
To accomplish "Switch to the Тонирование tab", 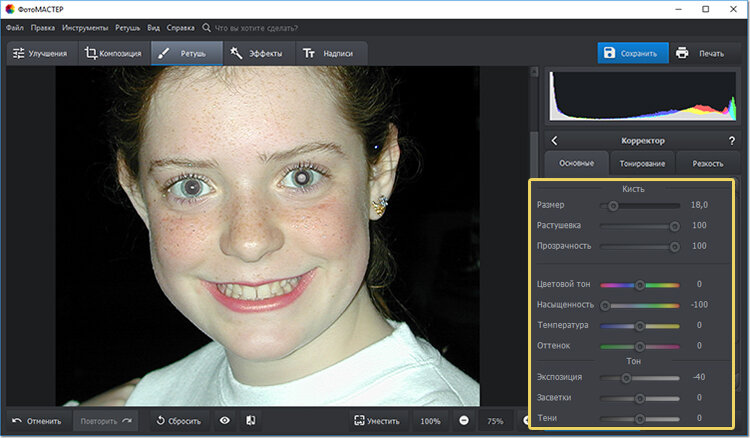I will tap(643, 163).
